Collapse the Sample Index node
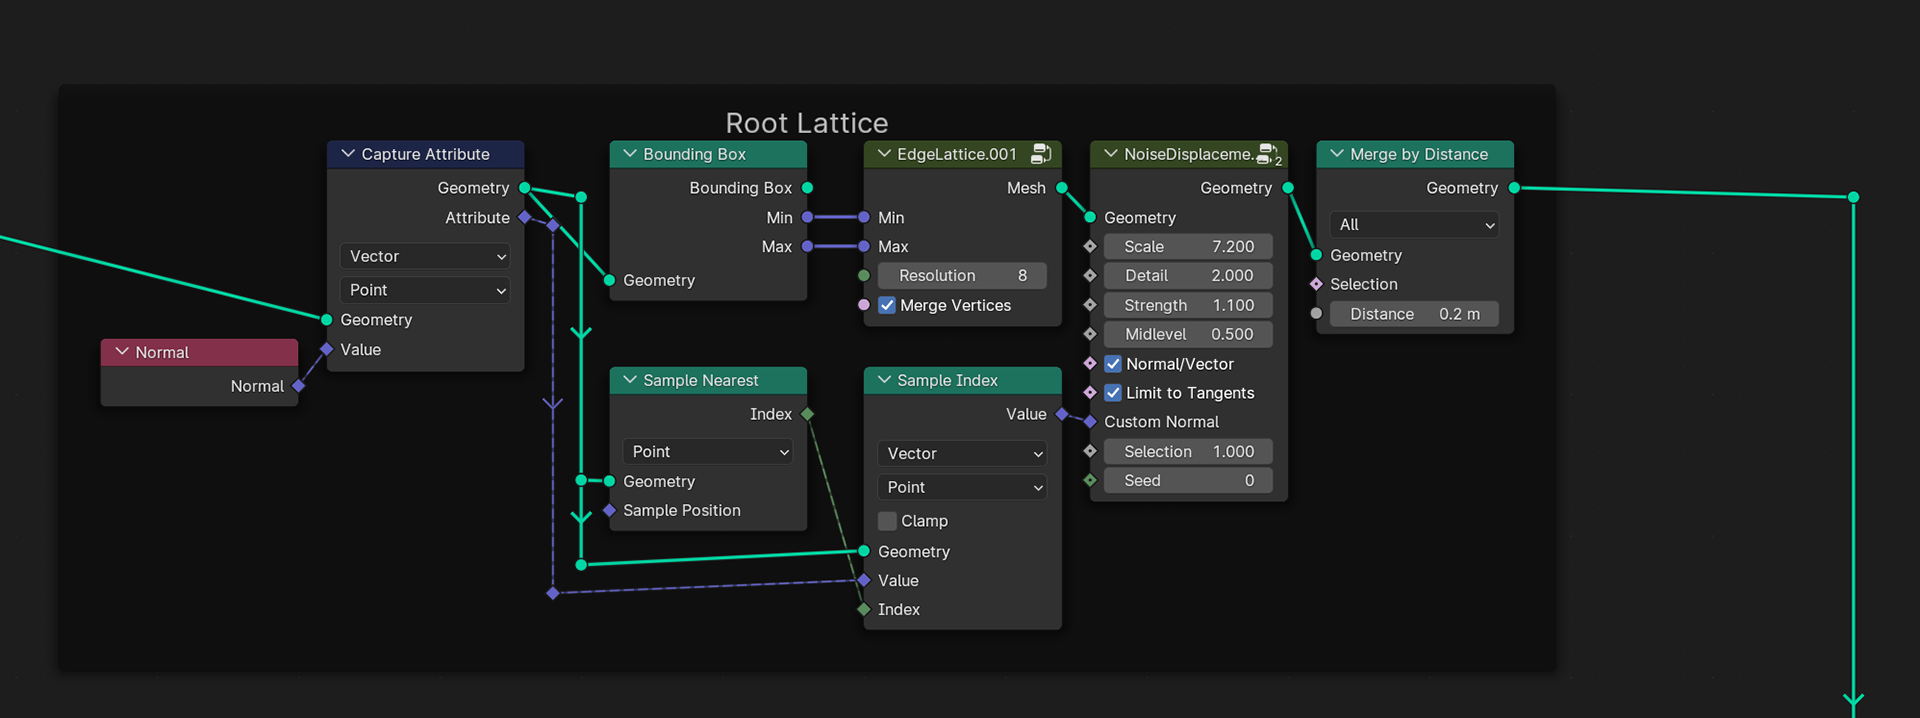Screen dimensions: 1920x718 884,380
